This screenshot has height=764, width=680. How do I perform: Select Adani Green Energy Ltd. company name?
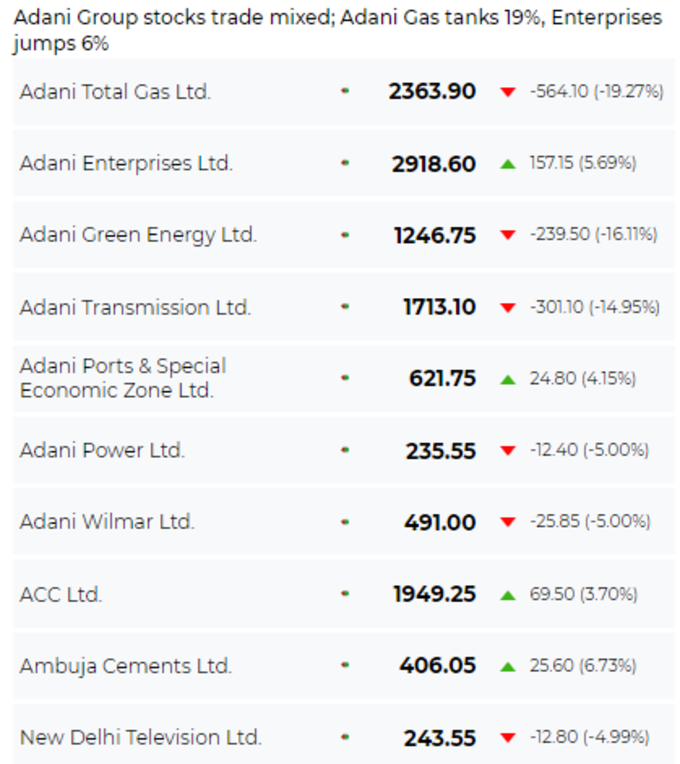click(x=138, y=235)
